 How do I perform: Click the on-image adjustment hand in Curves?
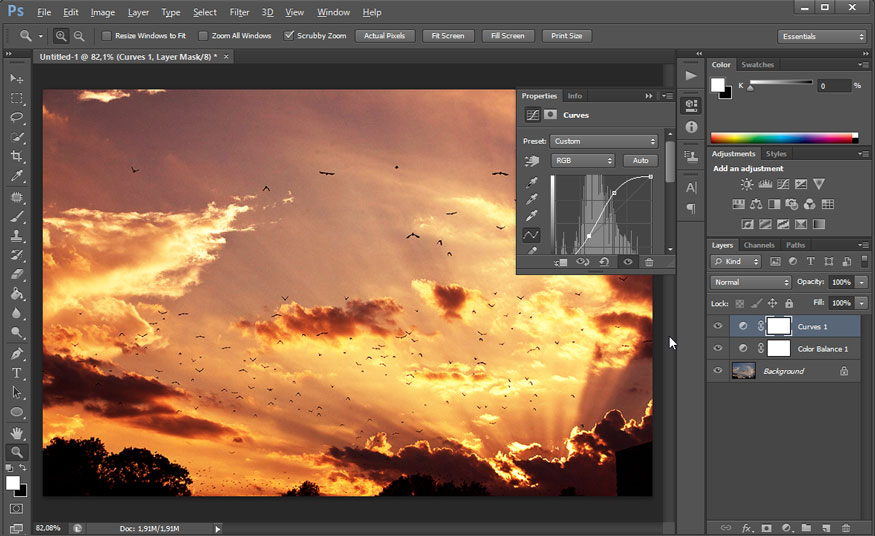[532, 161]
